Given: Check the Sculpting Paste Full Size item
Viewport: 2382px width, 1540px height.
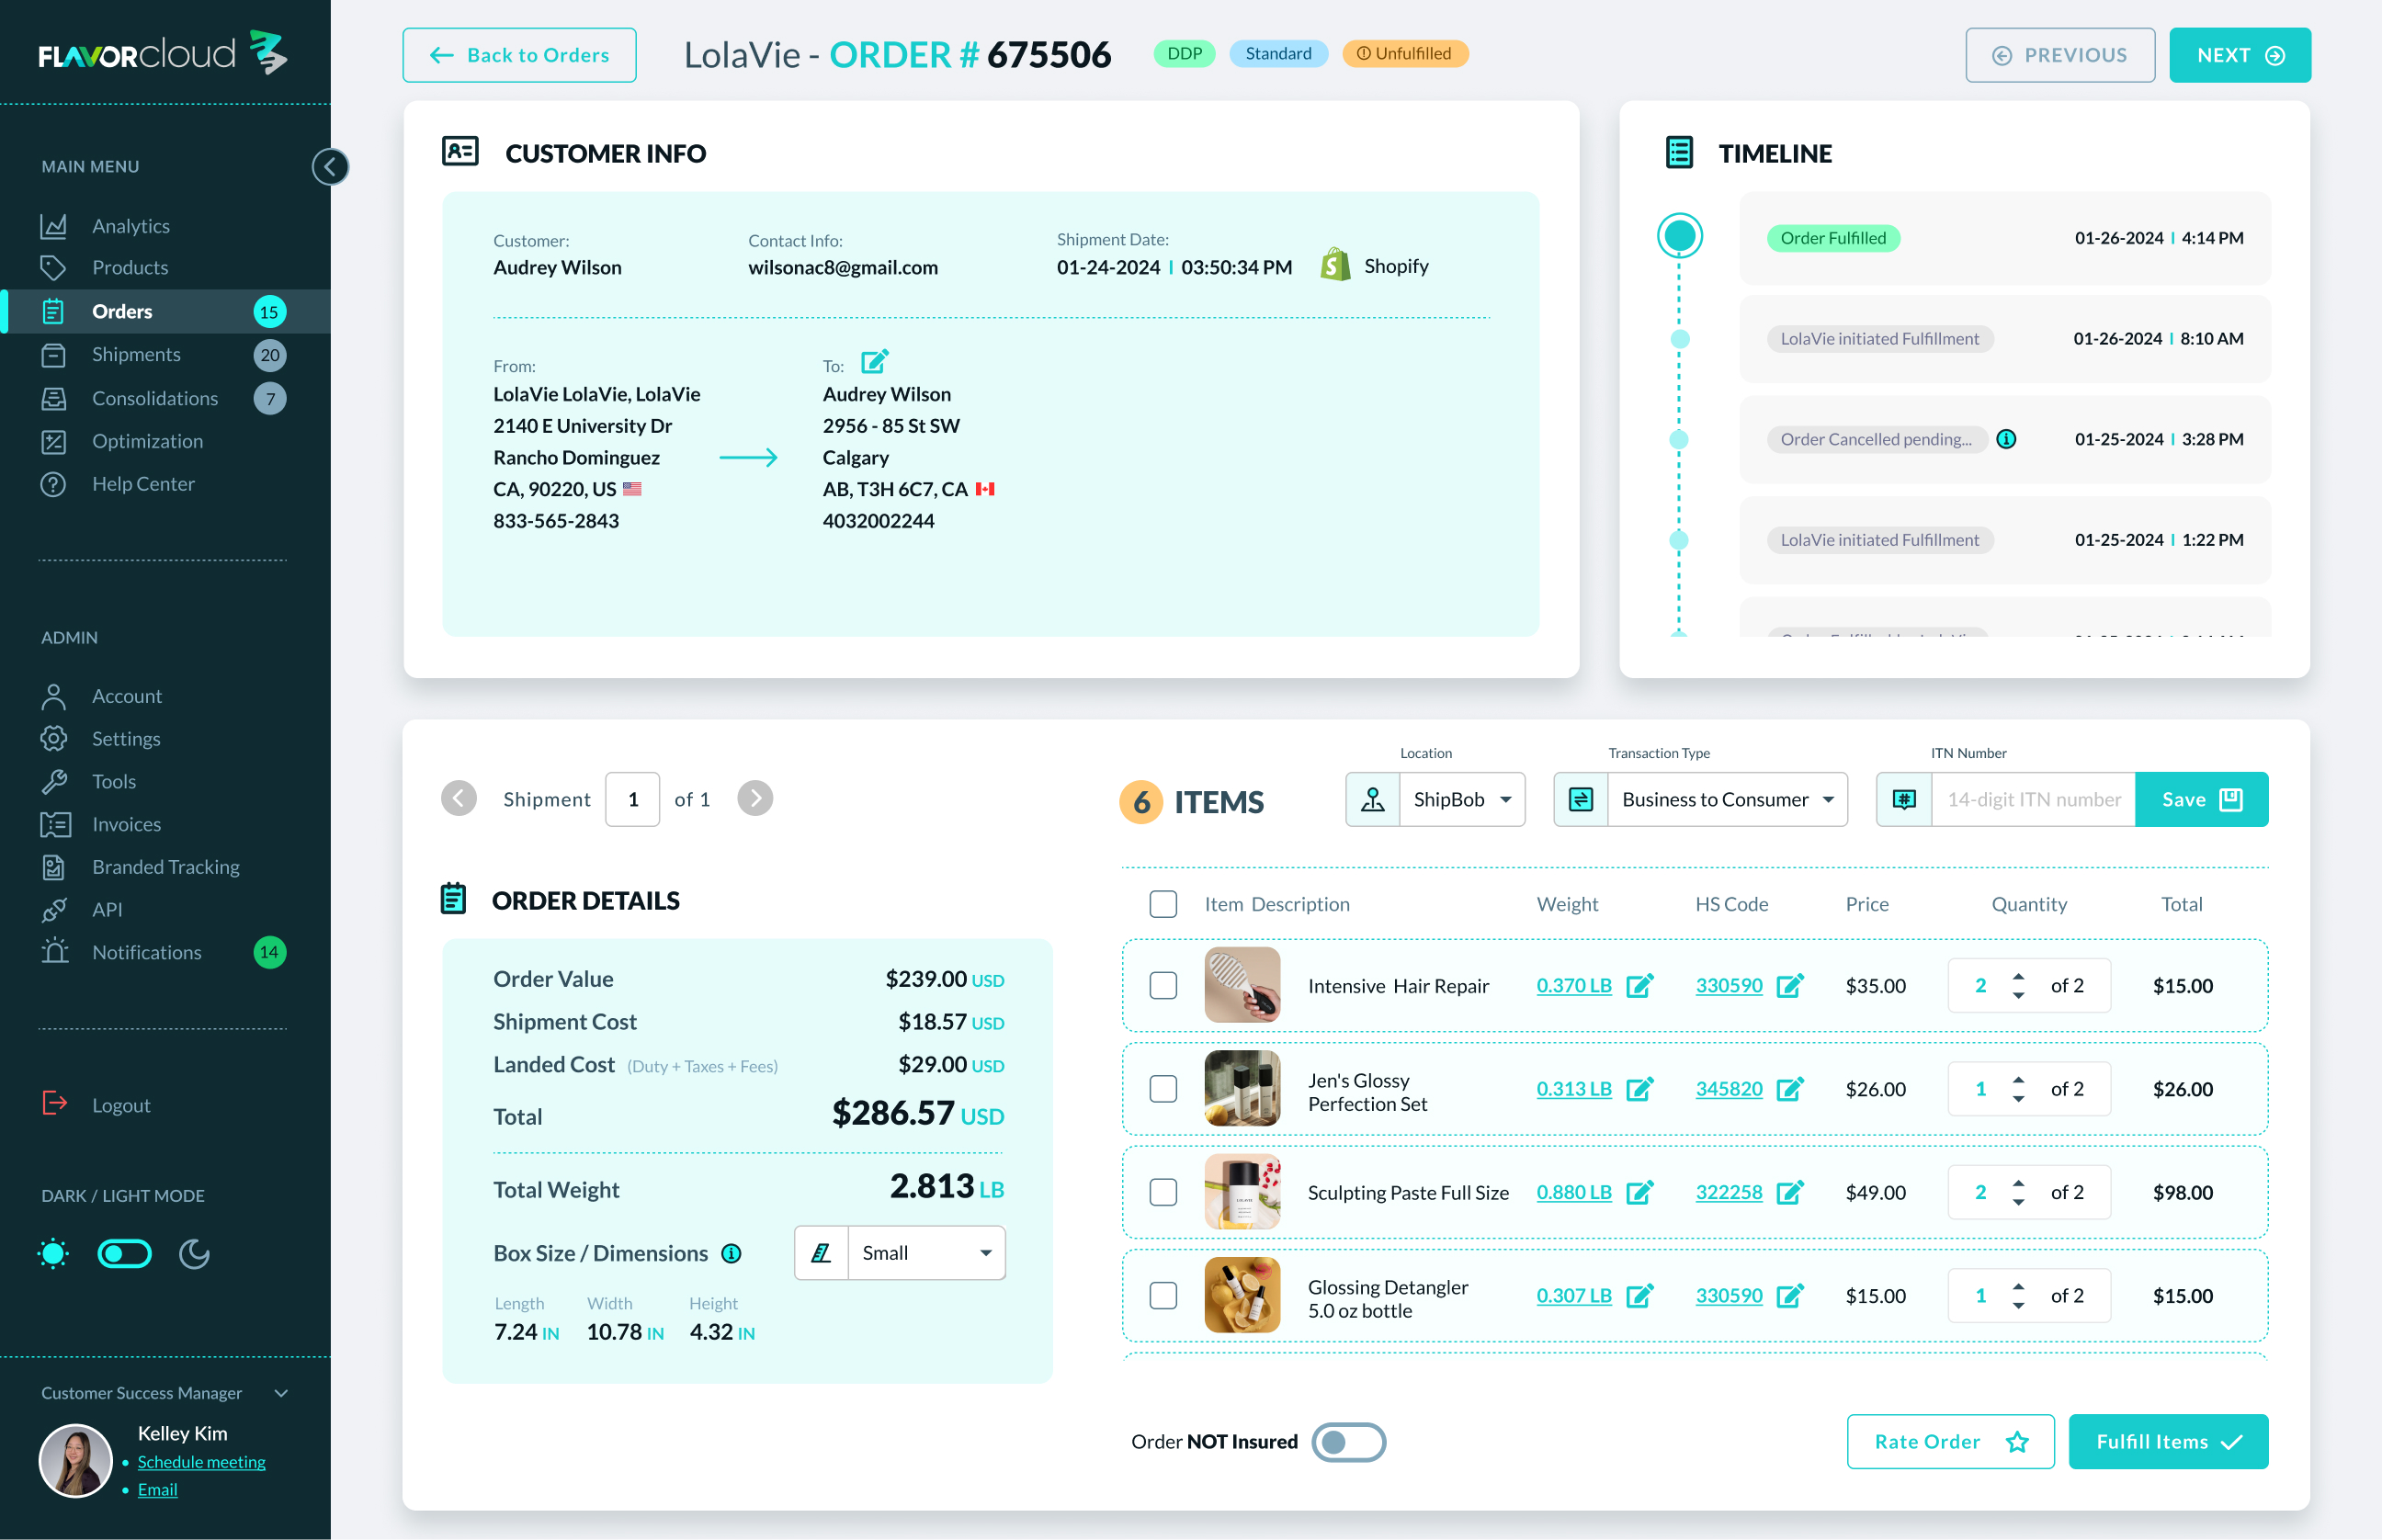Looking at the screenshot, I should point(1163,1192).
